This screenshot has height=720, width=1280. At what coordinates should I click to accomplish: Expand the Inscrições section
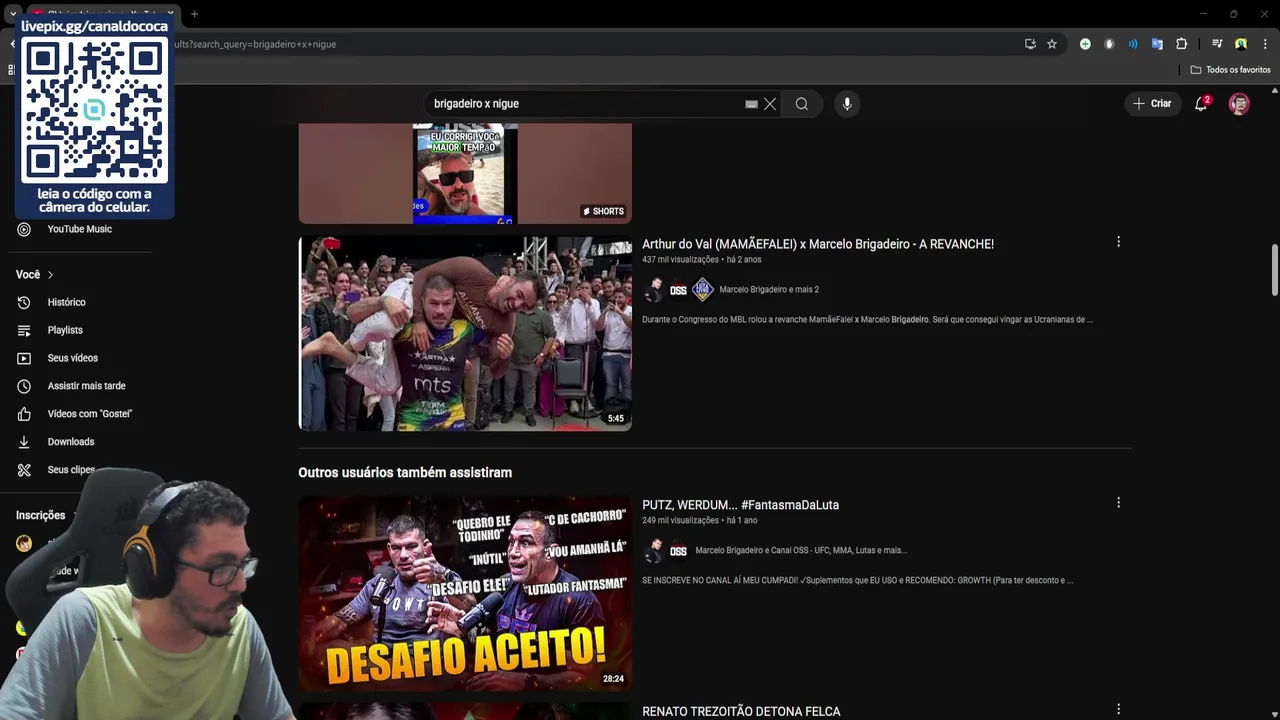tap(45, 515)
